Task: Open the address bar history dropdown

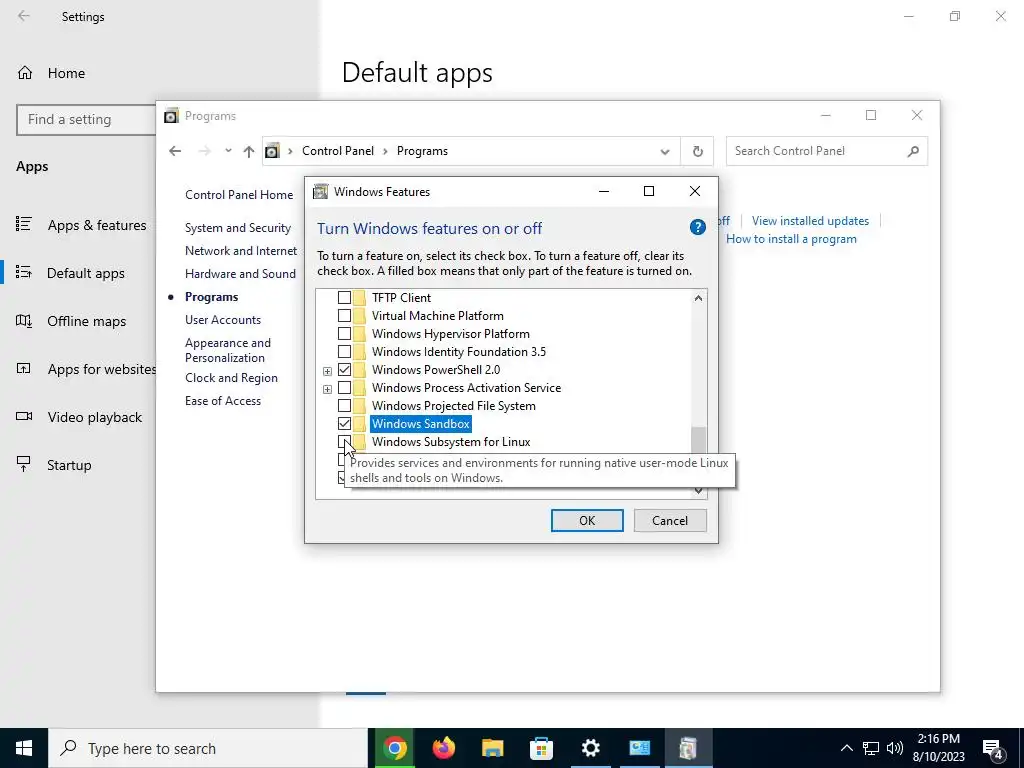Action: coord(665,152)
